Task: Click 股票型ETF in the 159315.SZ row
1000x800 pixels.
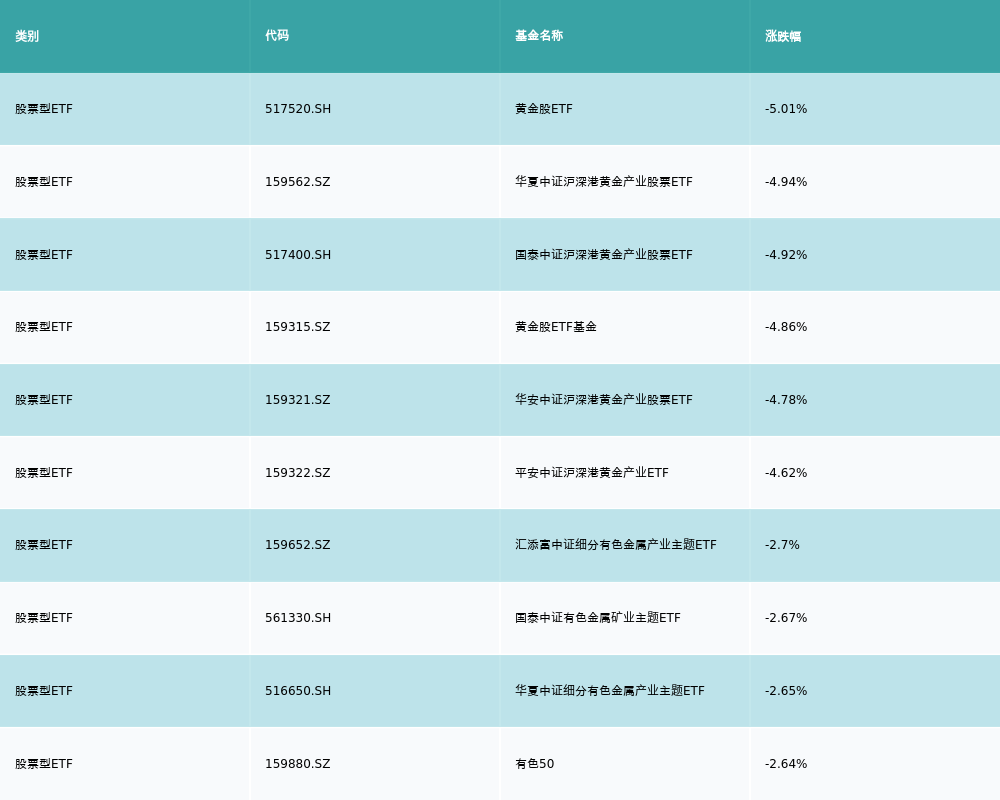Action: pyautogui.click(x=44, y=327)
